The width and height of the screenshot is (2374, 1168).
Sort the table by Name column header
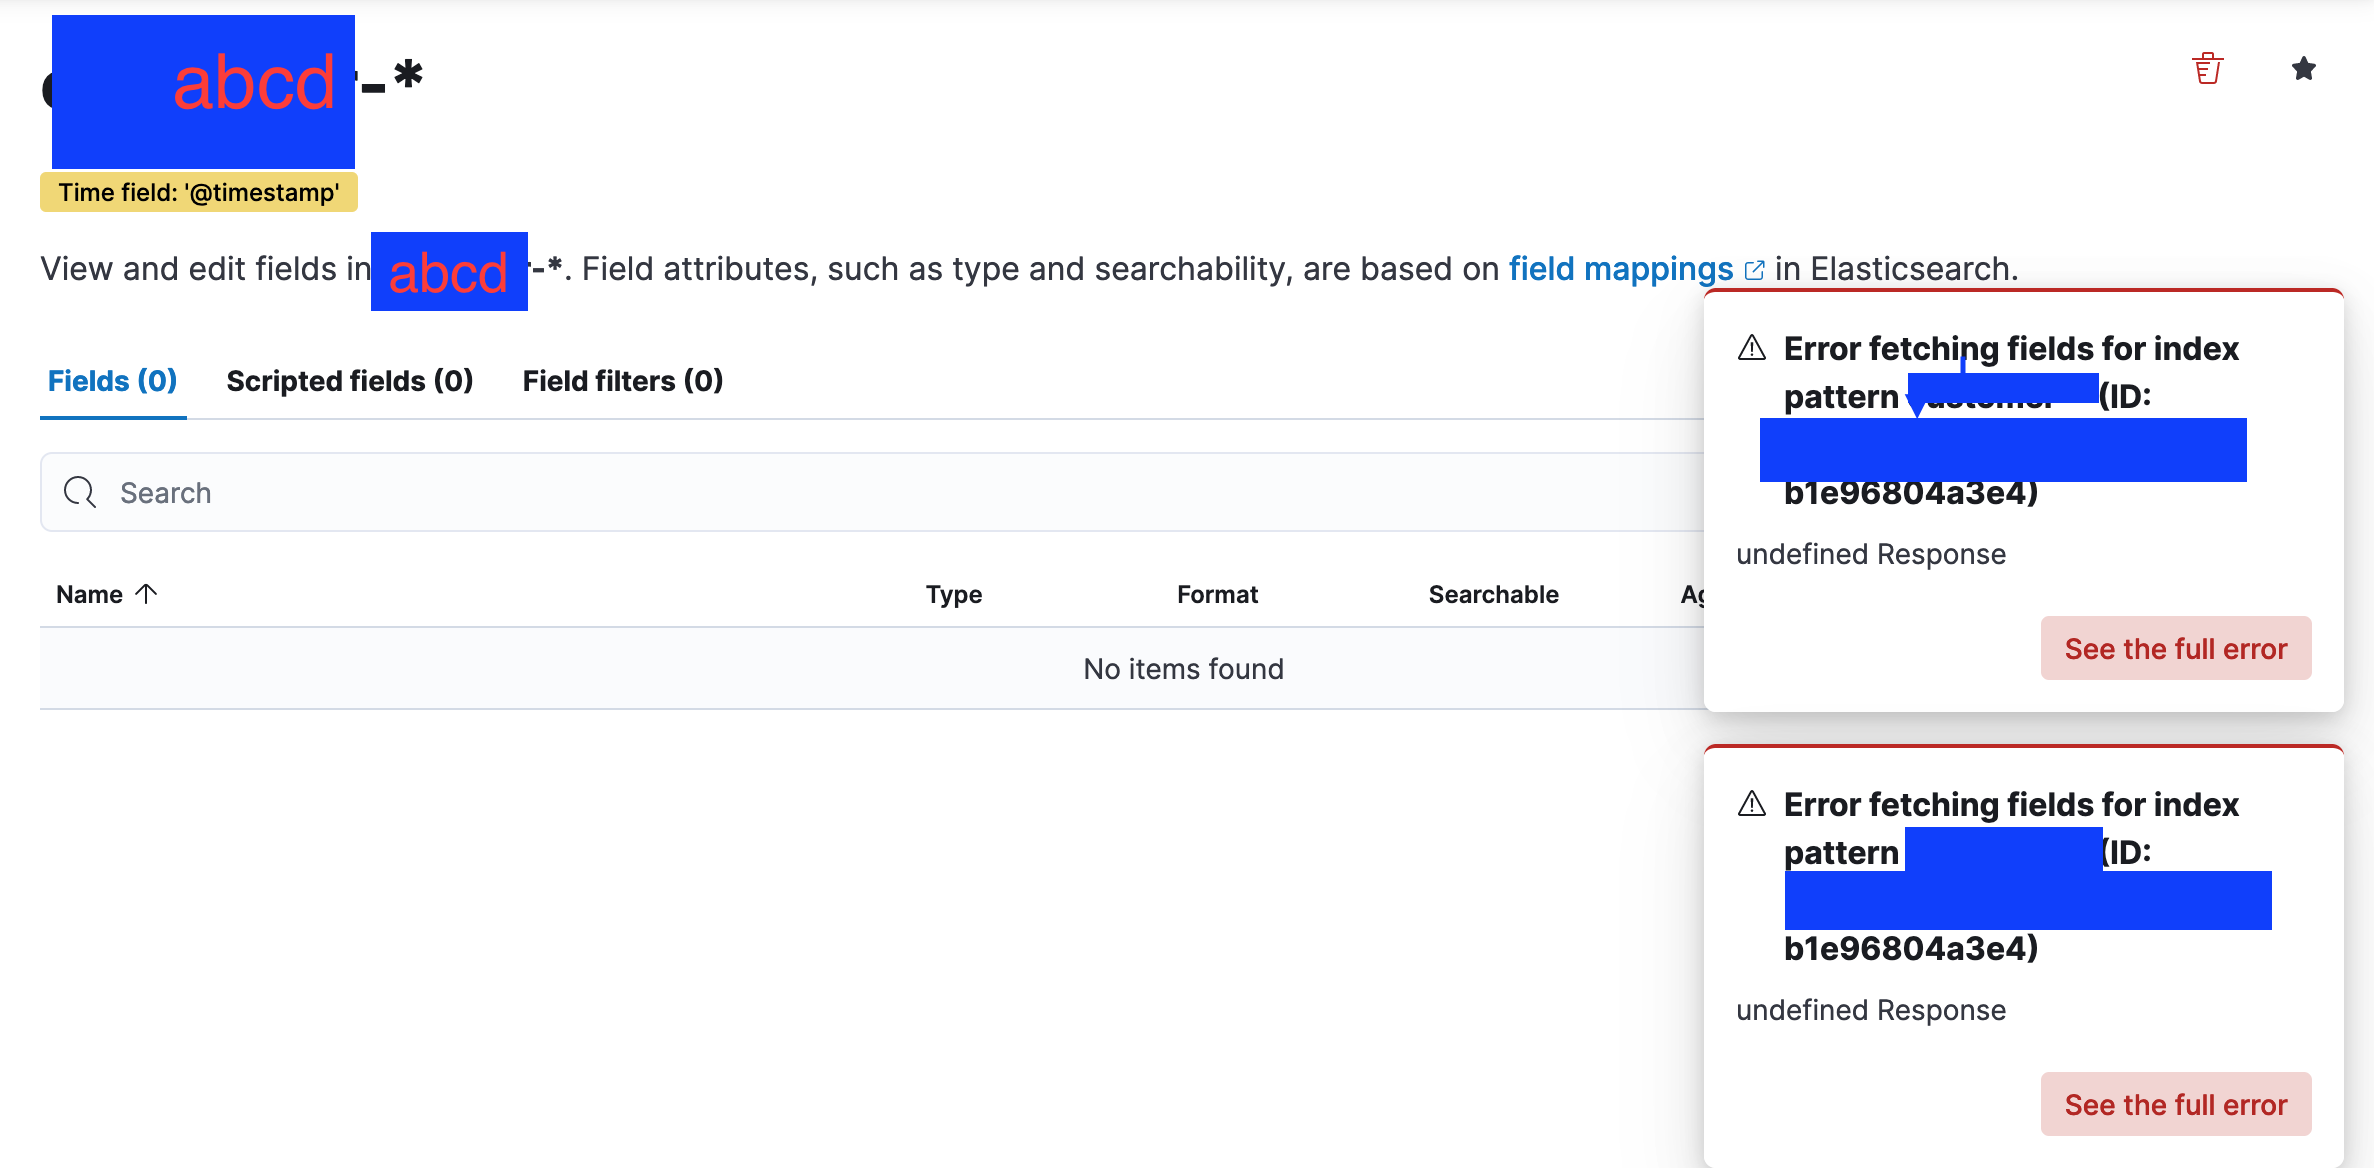tap(90, 594)
